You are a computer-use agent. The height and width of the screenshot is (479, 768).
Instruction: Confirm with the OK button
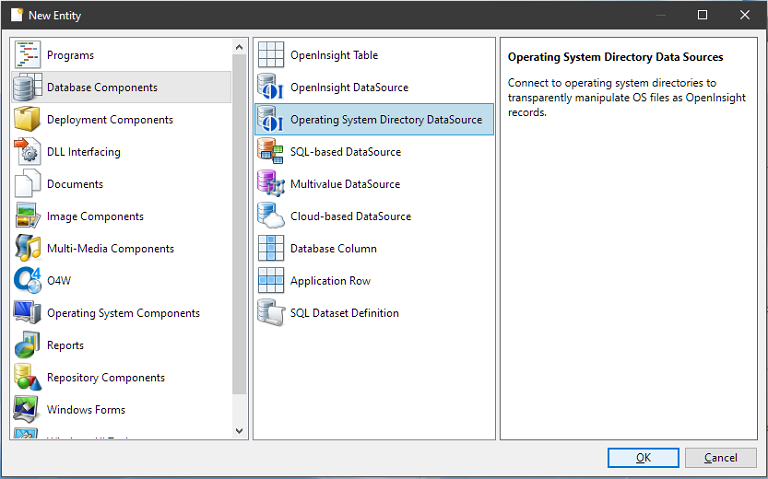click(643, 458)
